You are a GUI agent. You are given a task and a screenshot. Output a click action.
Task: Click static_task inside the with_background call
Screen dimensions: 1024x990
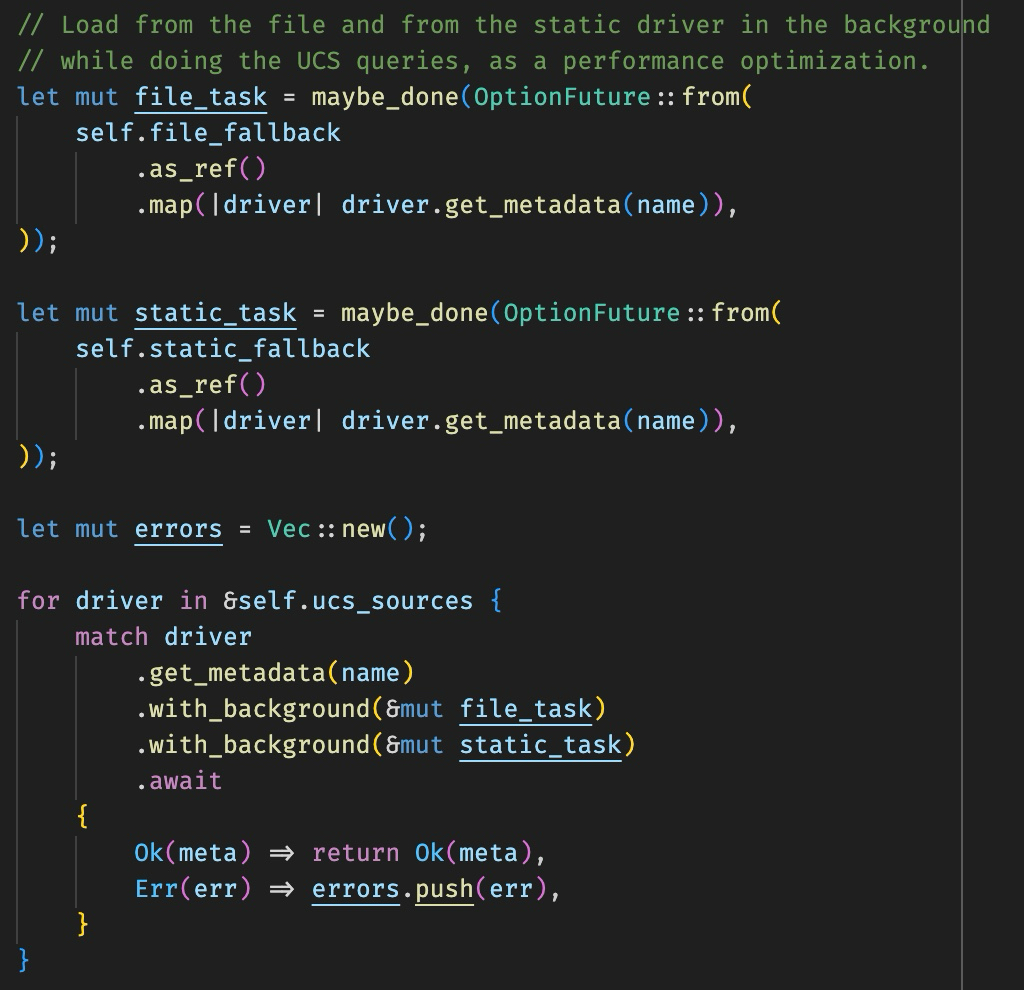(x=540, y=745)
